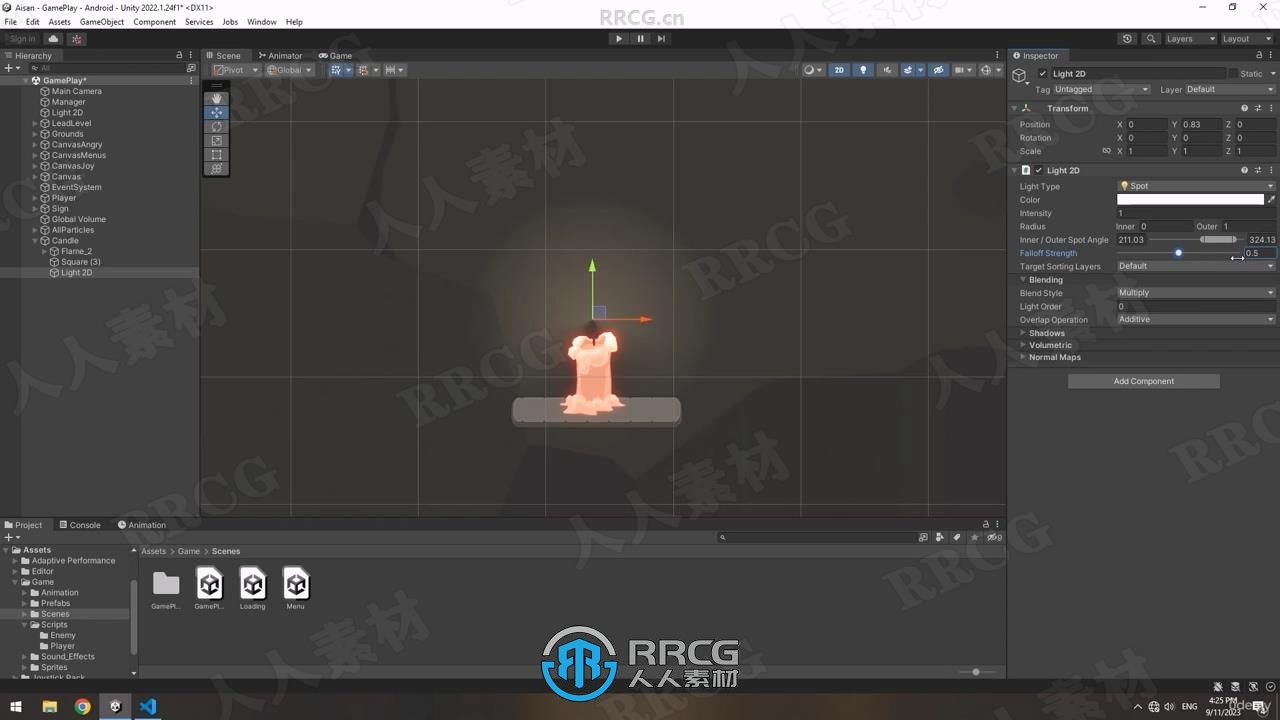Click the Step frame button
This screenshot has width=1280, height=720.
661,39
